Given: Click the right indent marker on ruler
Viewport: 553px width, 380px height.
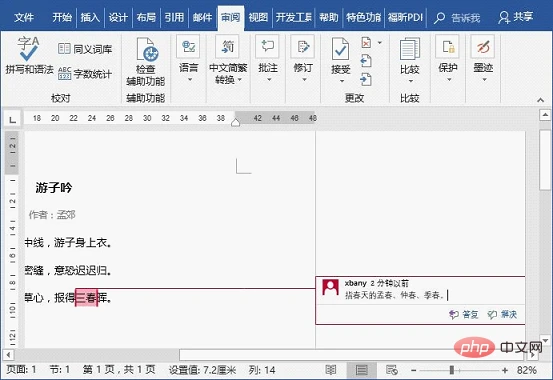Looking at the screenshot, I should pyautogui.click(x=235, y=123).
